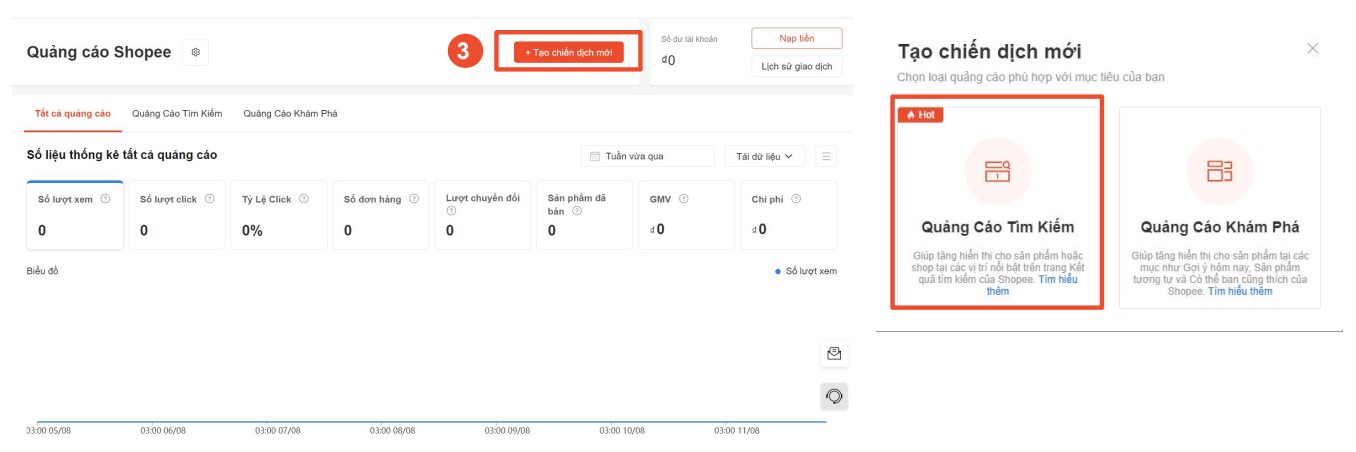Select the GMV metric card
The width and height of the screenshot is (1356, 452).
[687, 215]
